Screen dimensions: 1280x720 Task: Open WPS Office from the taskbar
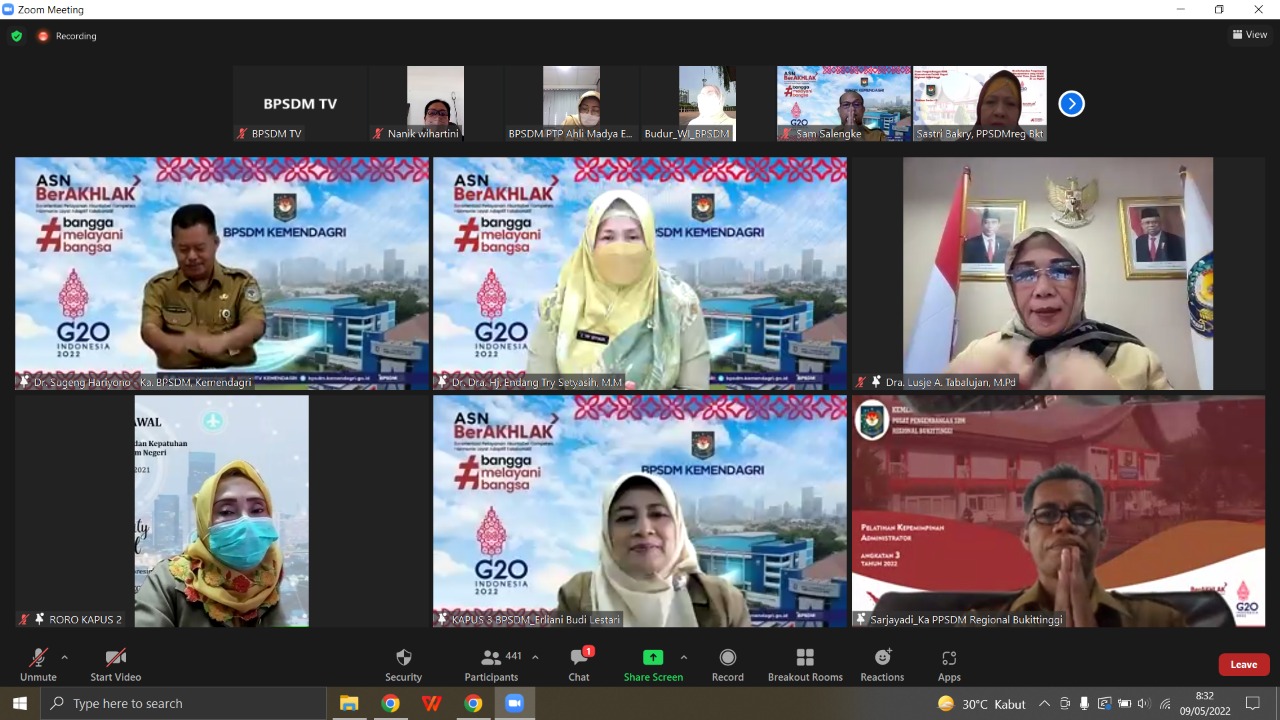(432, 703)
